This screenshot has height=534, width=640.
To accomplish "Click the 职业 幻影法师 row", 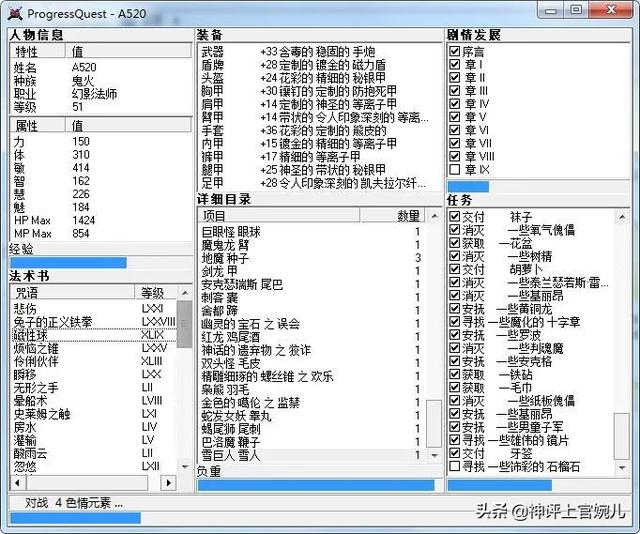I will pos(101,94).
